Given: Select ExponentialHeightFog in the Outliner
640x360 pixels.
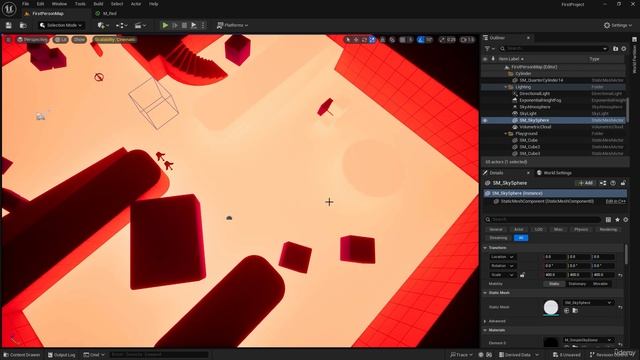Looking at the screenshot, I should tap(540, 100).
